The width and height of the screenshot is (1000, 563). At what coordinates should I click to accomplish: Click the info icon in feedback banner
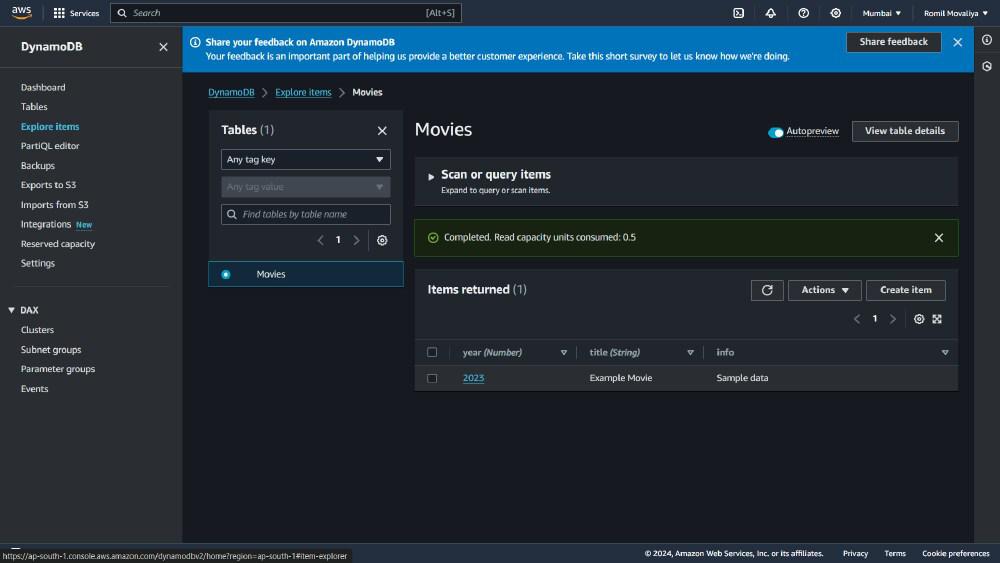tap(195, 42)
